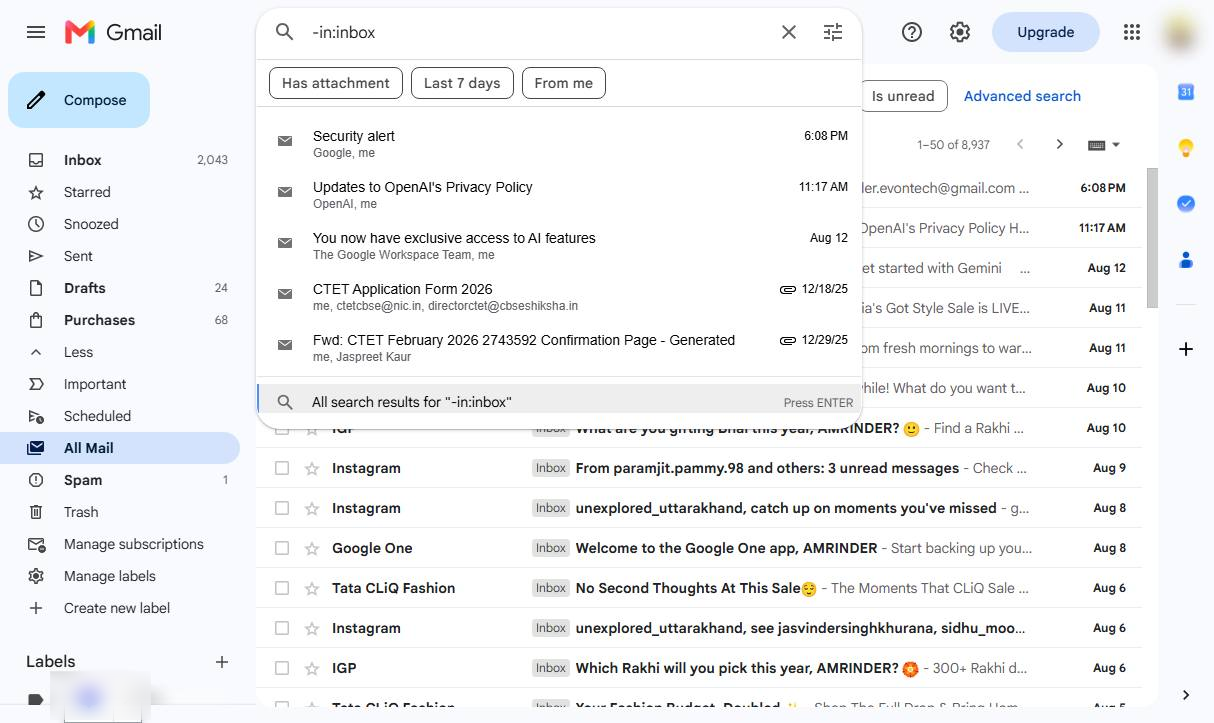Open Google account avatar
1214x723 pixels.
1180,32
